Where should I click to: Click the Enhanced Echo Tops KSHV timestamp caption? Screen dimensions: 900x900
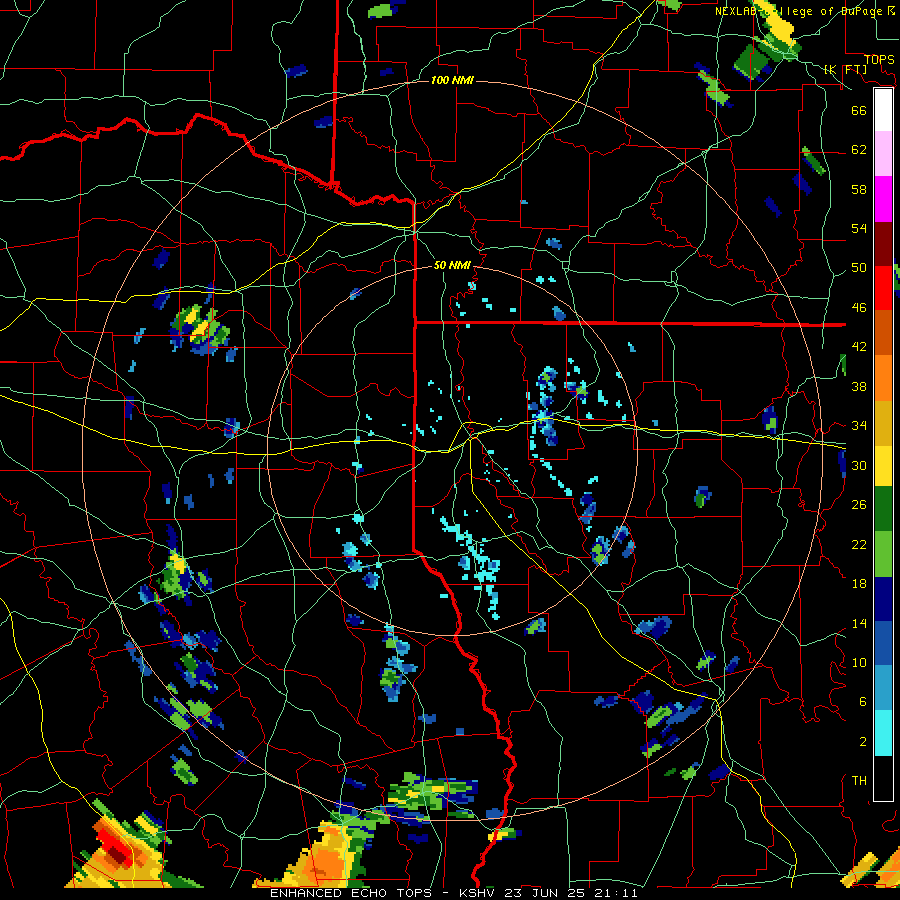(x=453, y=893)
